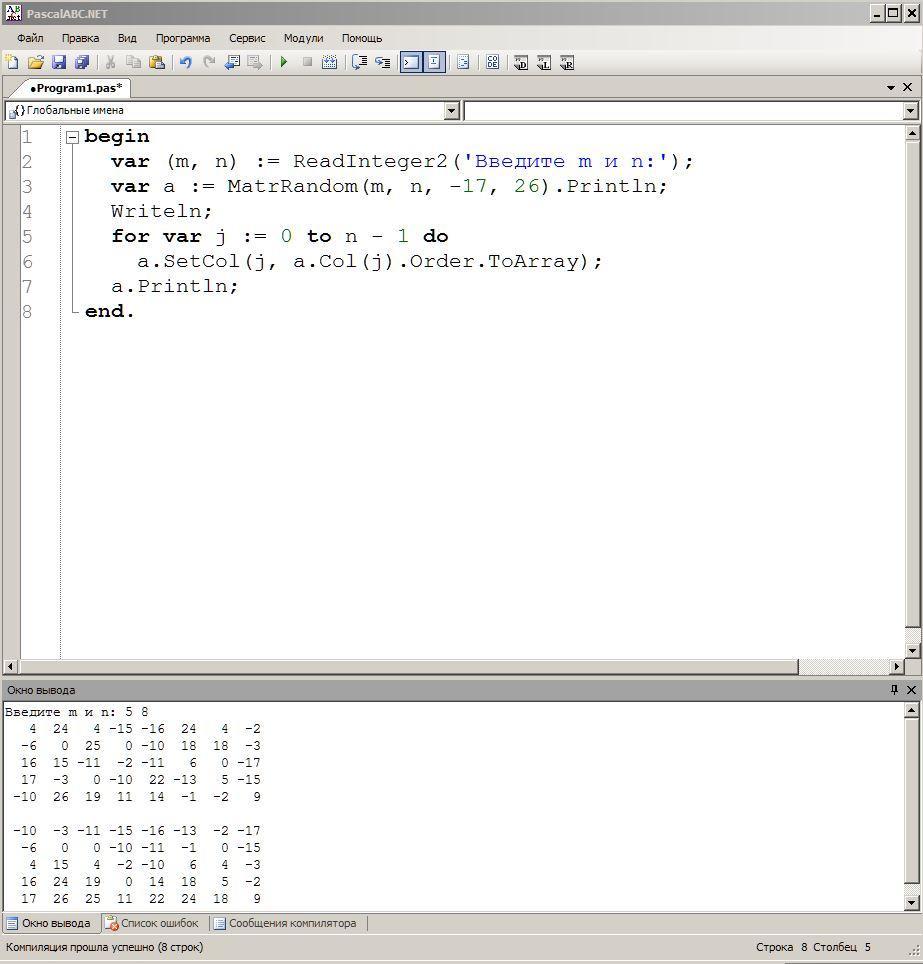Click editor horizontal scrollbar left arrow
This screenshot has width=923, height=964.
[x=10, y=666]
